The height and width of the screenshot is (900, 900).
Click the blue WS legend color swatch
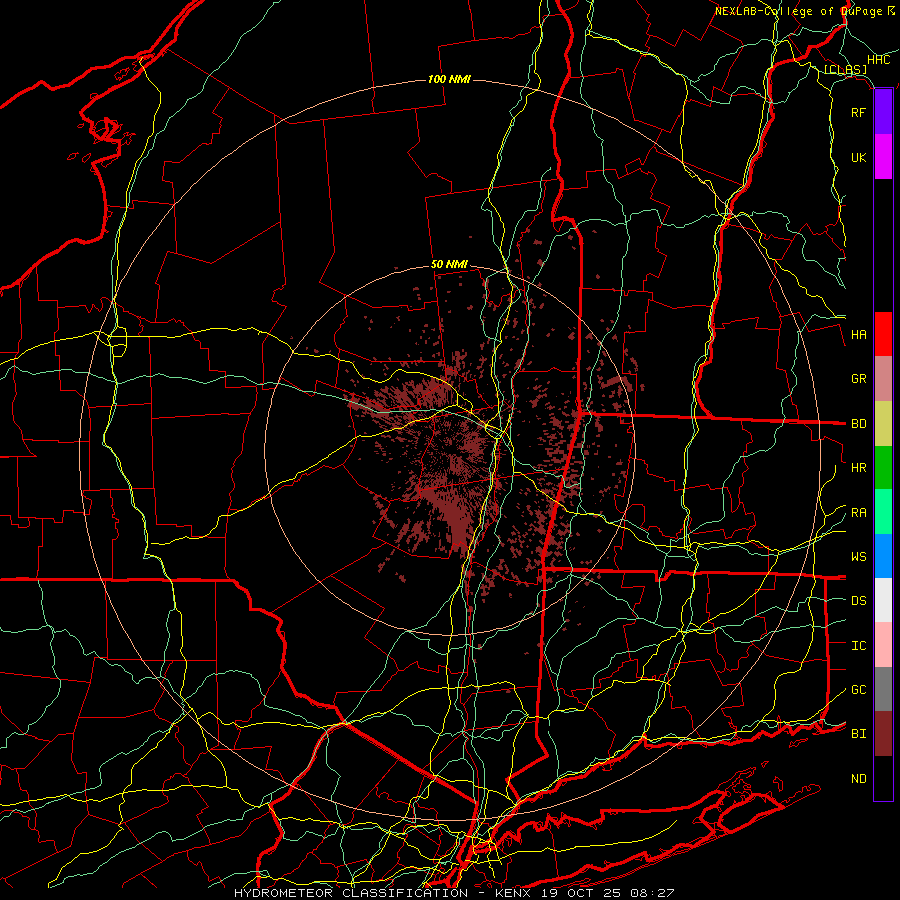point(883,556)
